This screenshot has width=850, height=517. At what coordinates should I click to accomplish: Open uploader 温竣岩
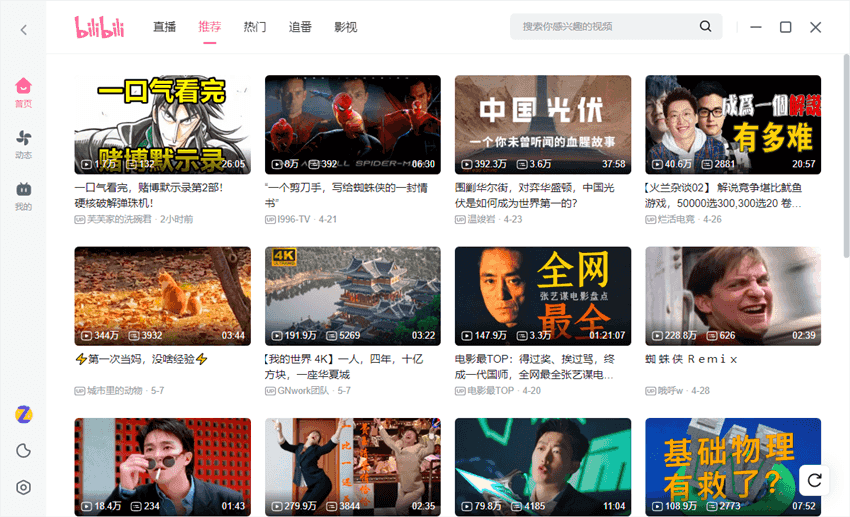click(x=481, y=219)
